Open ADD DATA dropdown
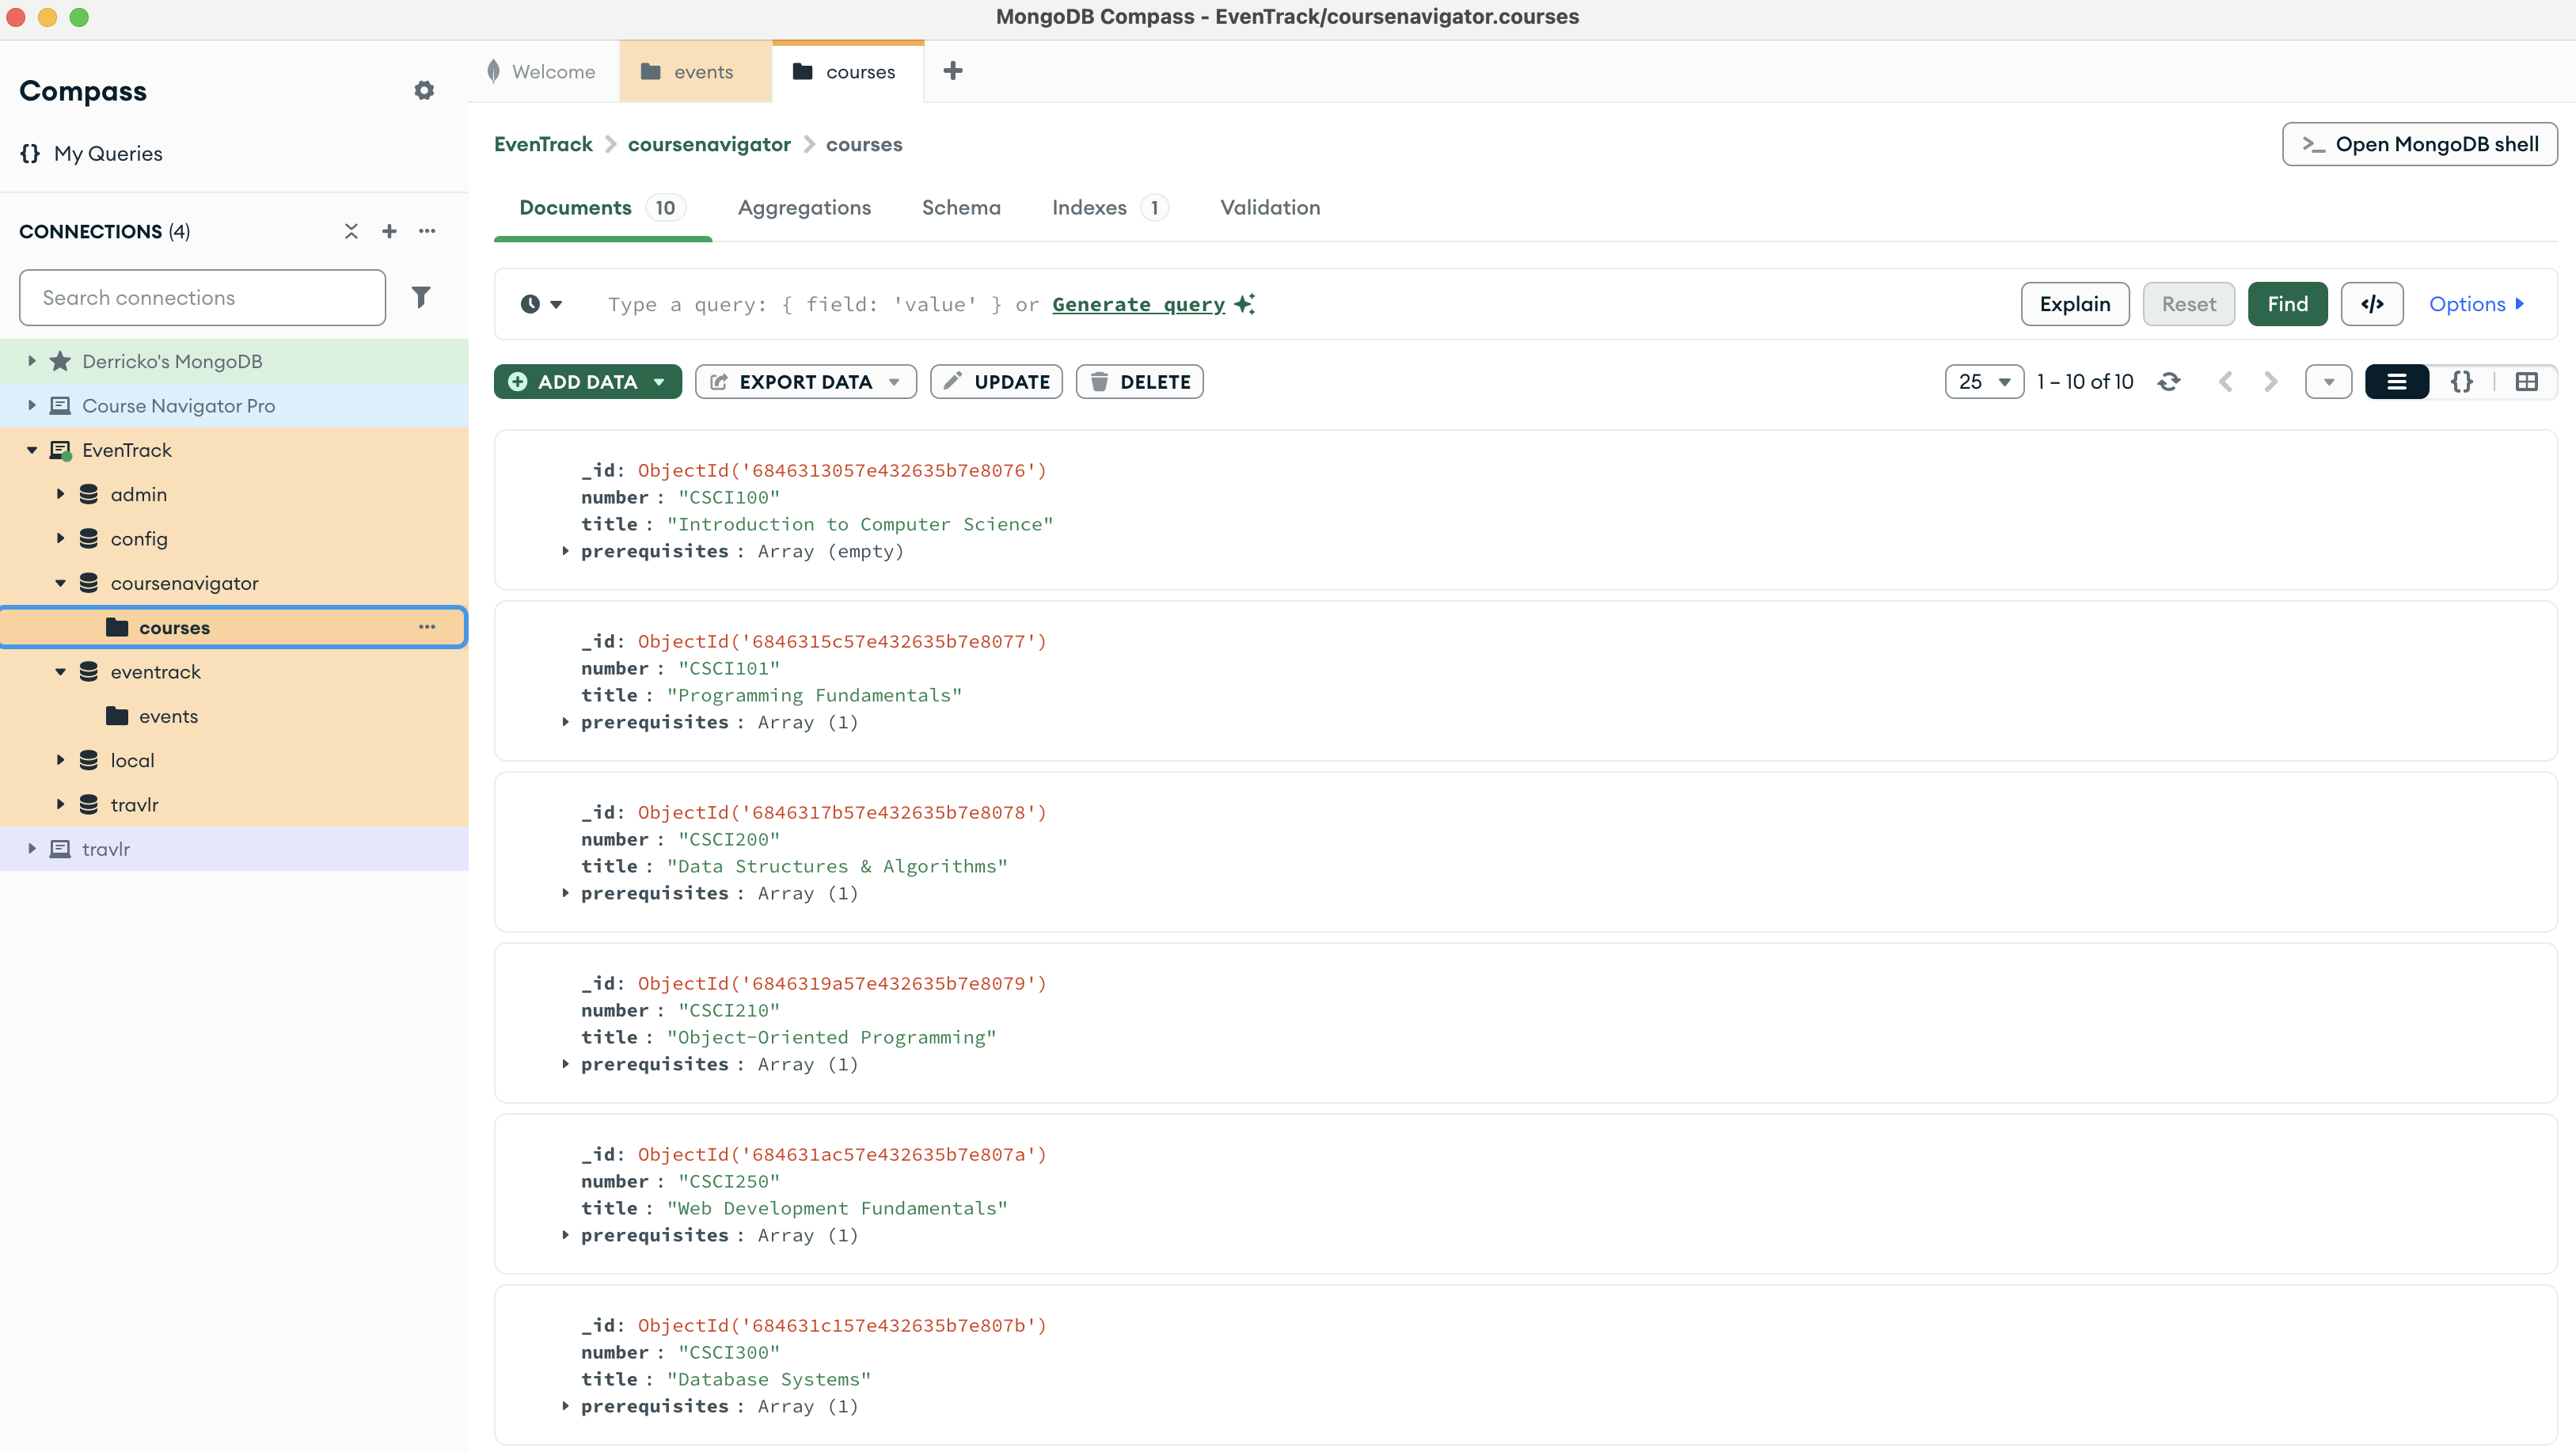Image resolution: width=2576 pixels, height=1452 pixels. tap(587, 382)
